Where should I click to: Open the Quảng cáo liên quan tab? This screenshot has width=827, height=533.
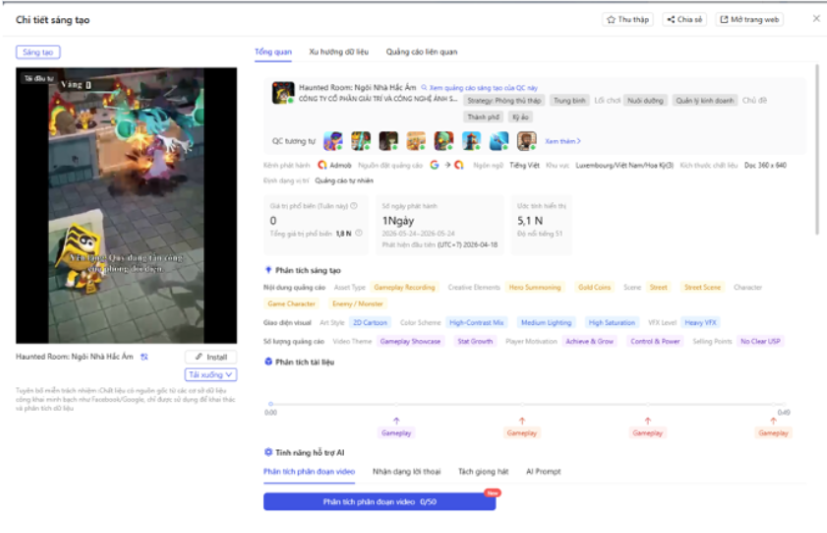coord(421,52)
